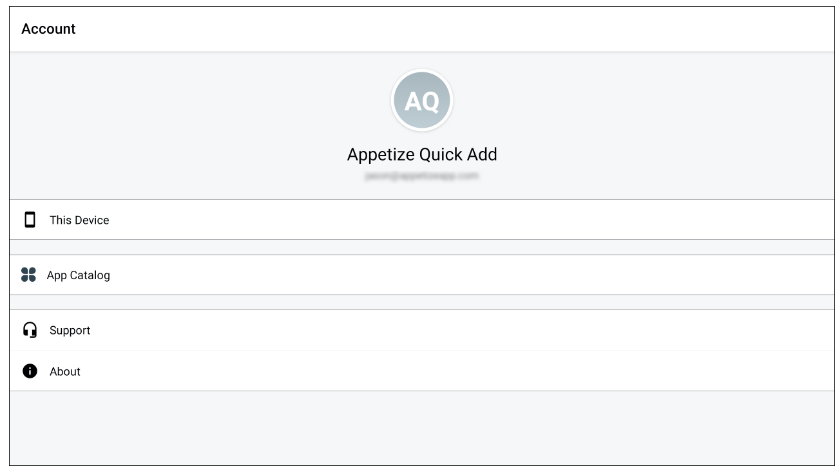Click the blurred email under the account name
The image size is (839, 473).
[421, 176]
